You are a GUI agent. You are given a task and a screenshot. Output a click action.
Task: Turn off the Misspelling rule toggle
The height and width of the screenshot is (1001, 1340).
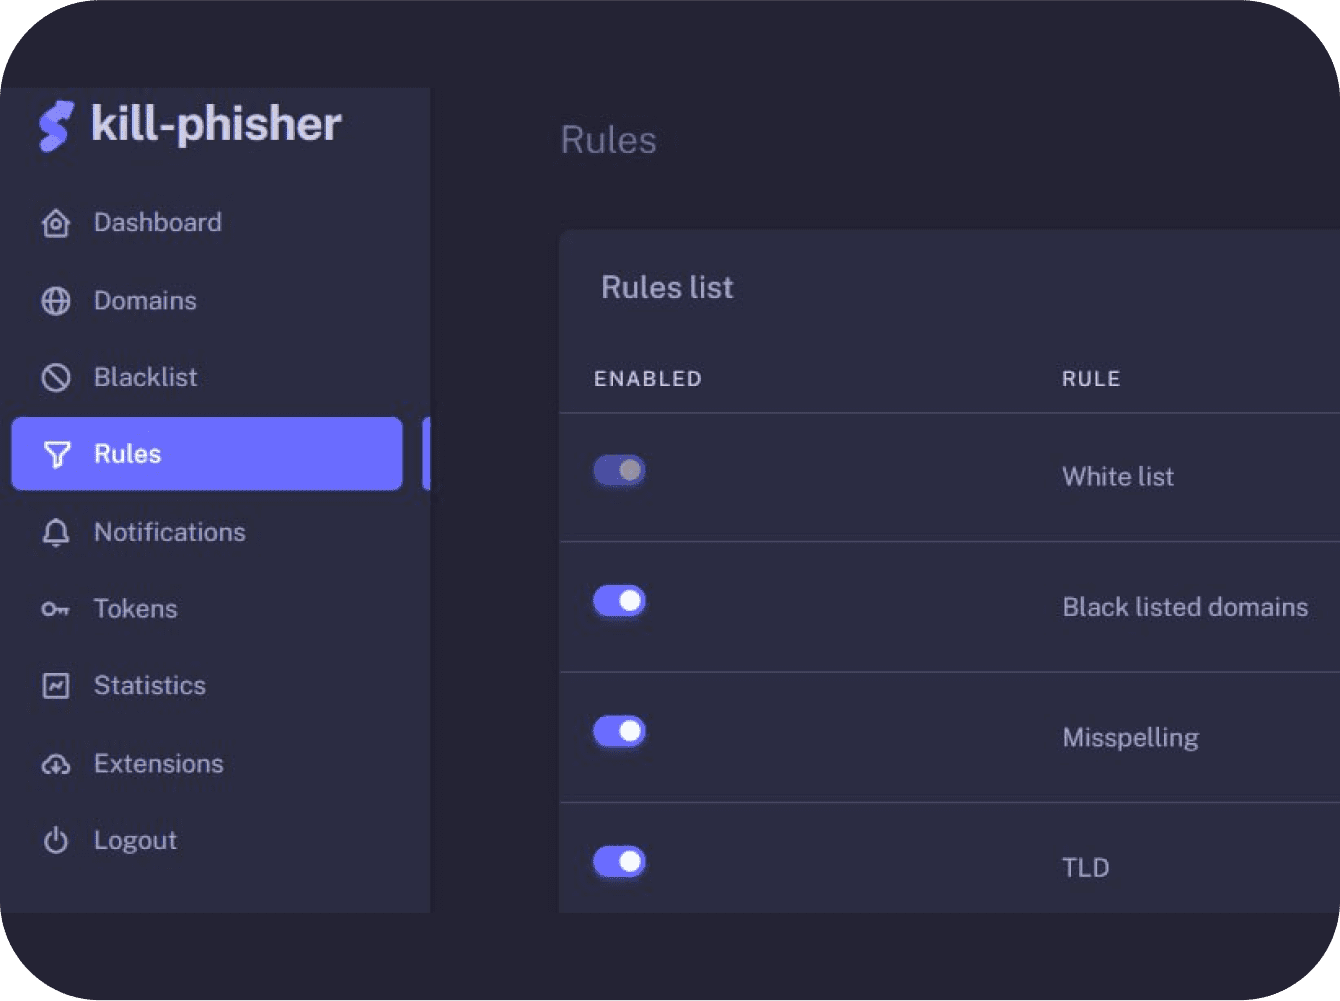pyautogui.click(x=619, y=731)
